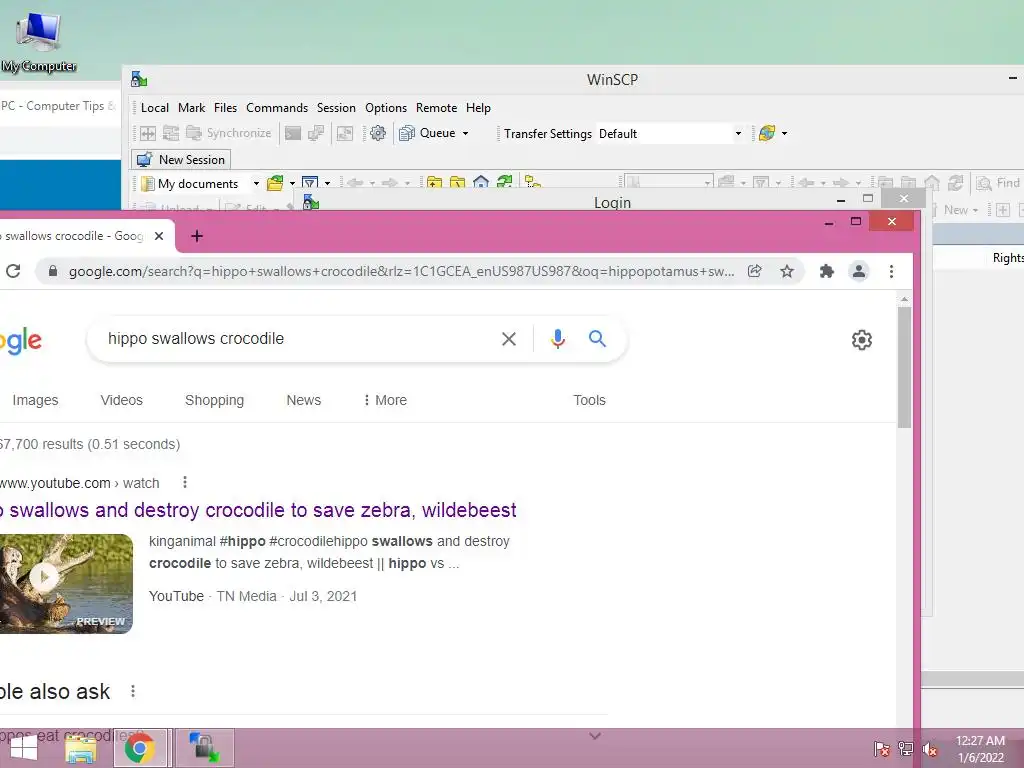Open the Mark menu in WinSCP
1024x768 pixels.
pyautogui.click(x=191, y=108)
